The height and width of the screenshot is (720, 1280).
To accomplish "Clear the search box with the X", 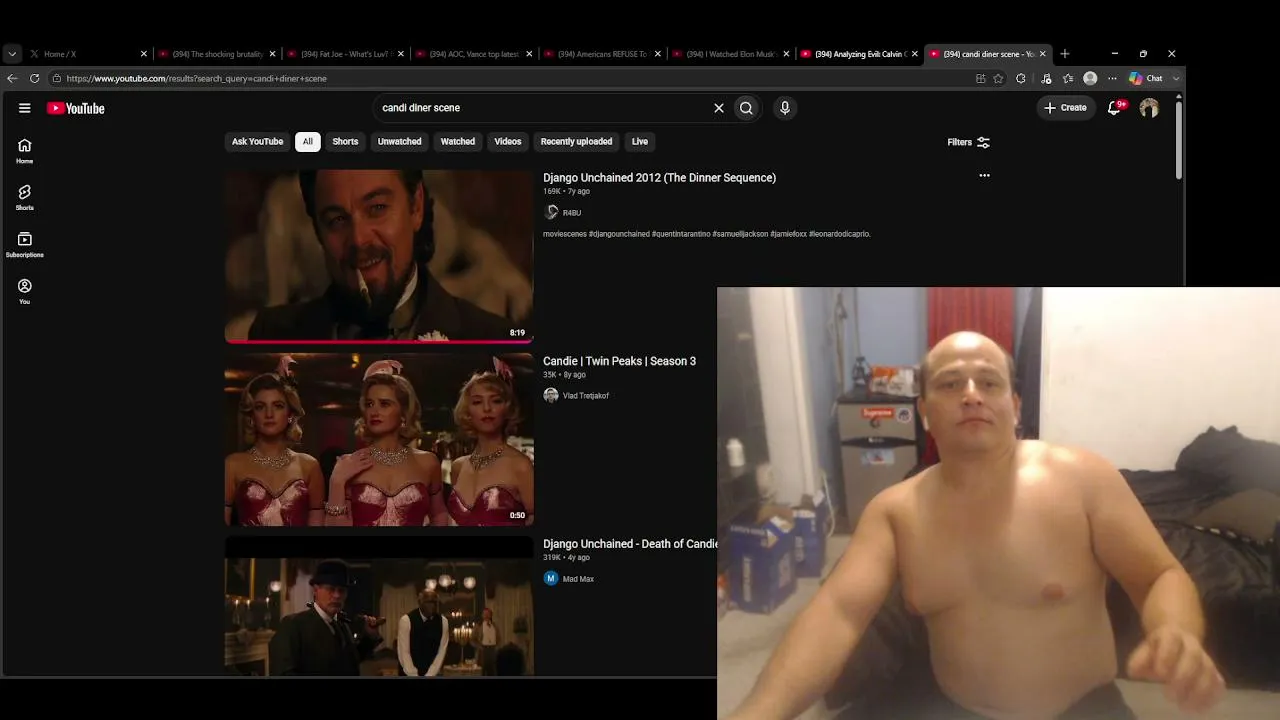I will (718, 108).
